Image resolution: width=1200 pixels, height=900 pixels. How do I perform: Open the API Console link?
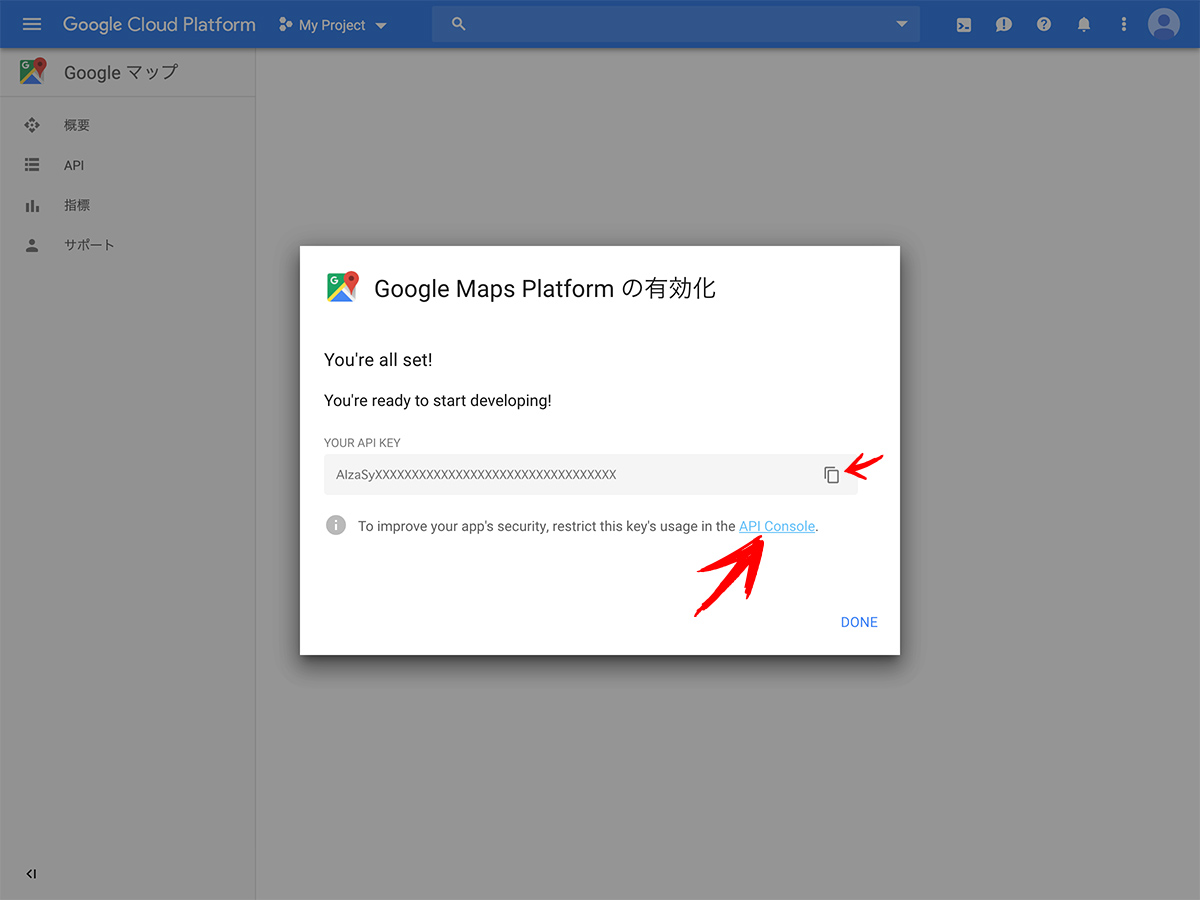[776, 525]
